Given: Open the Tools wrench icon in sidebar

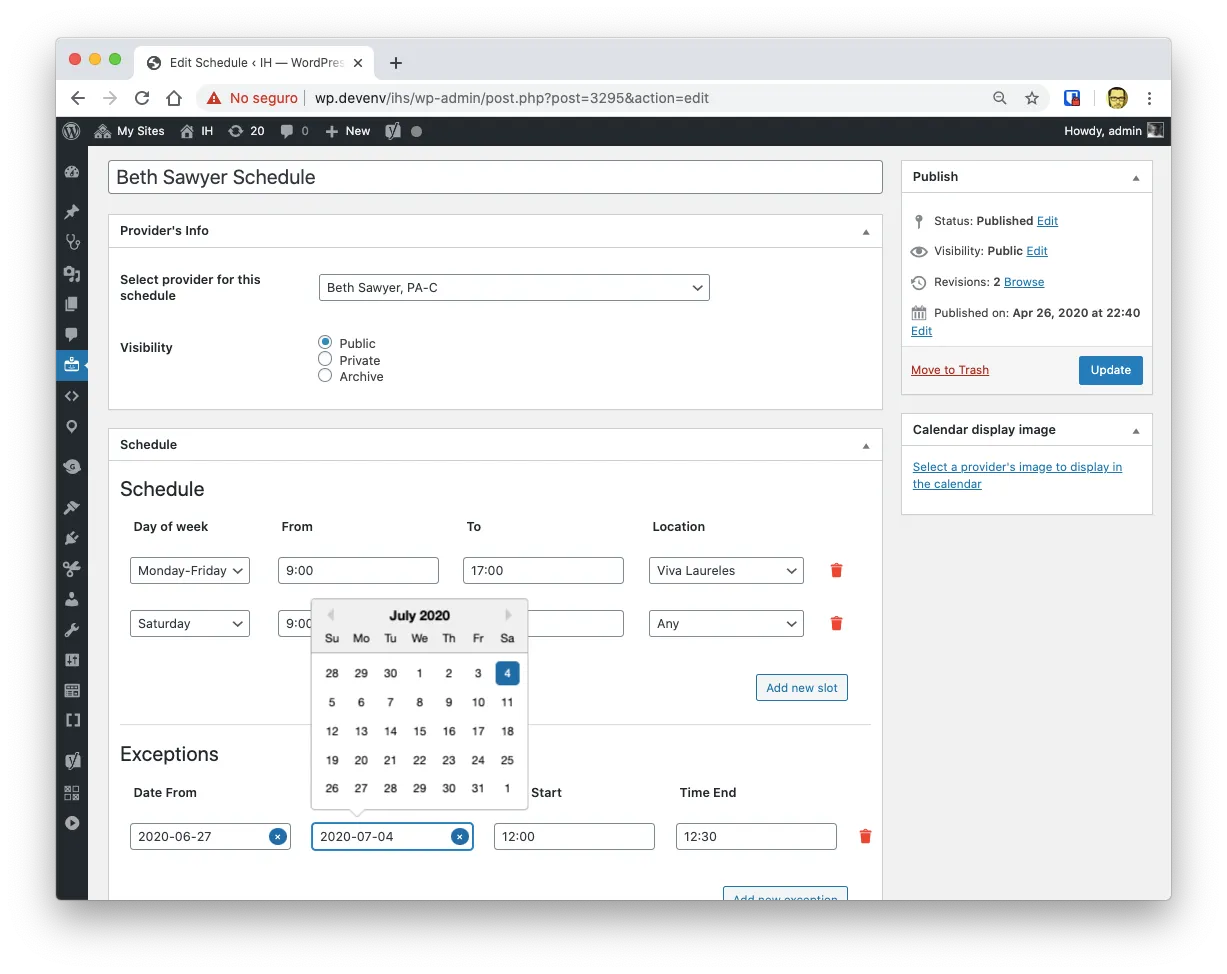Looking at the screenshot, I should pos(71,630).
